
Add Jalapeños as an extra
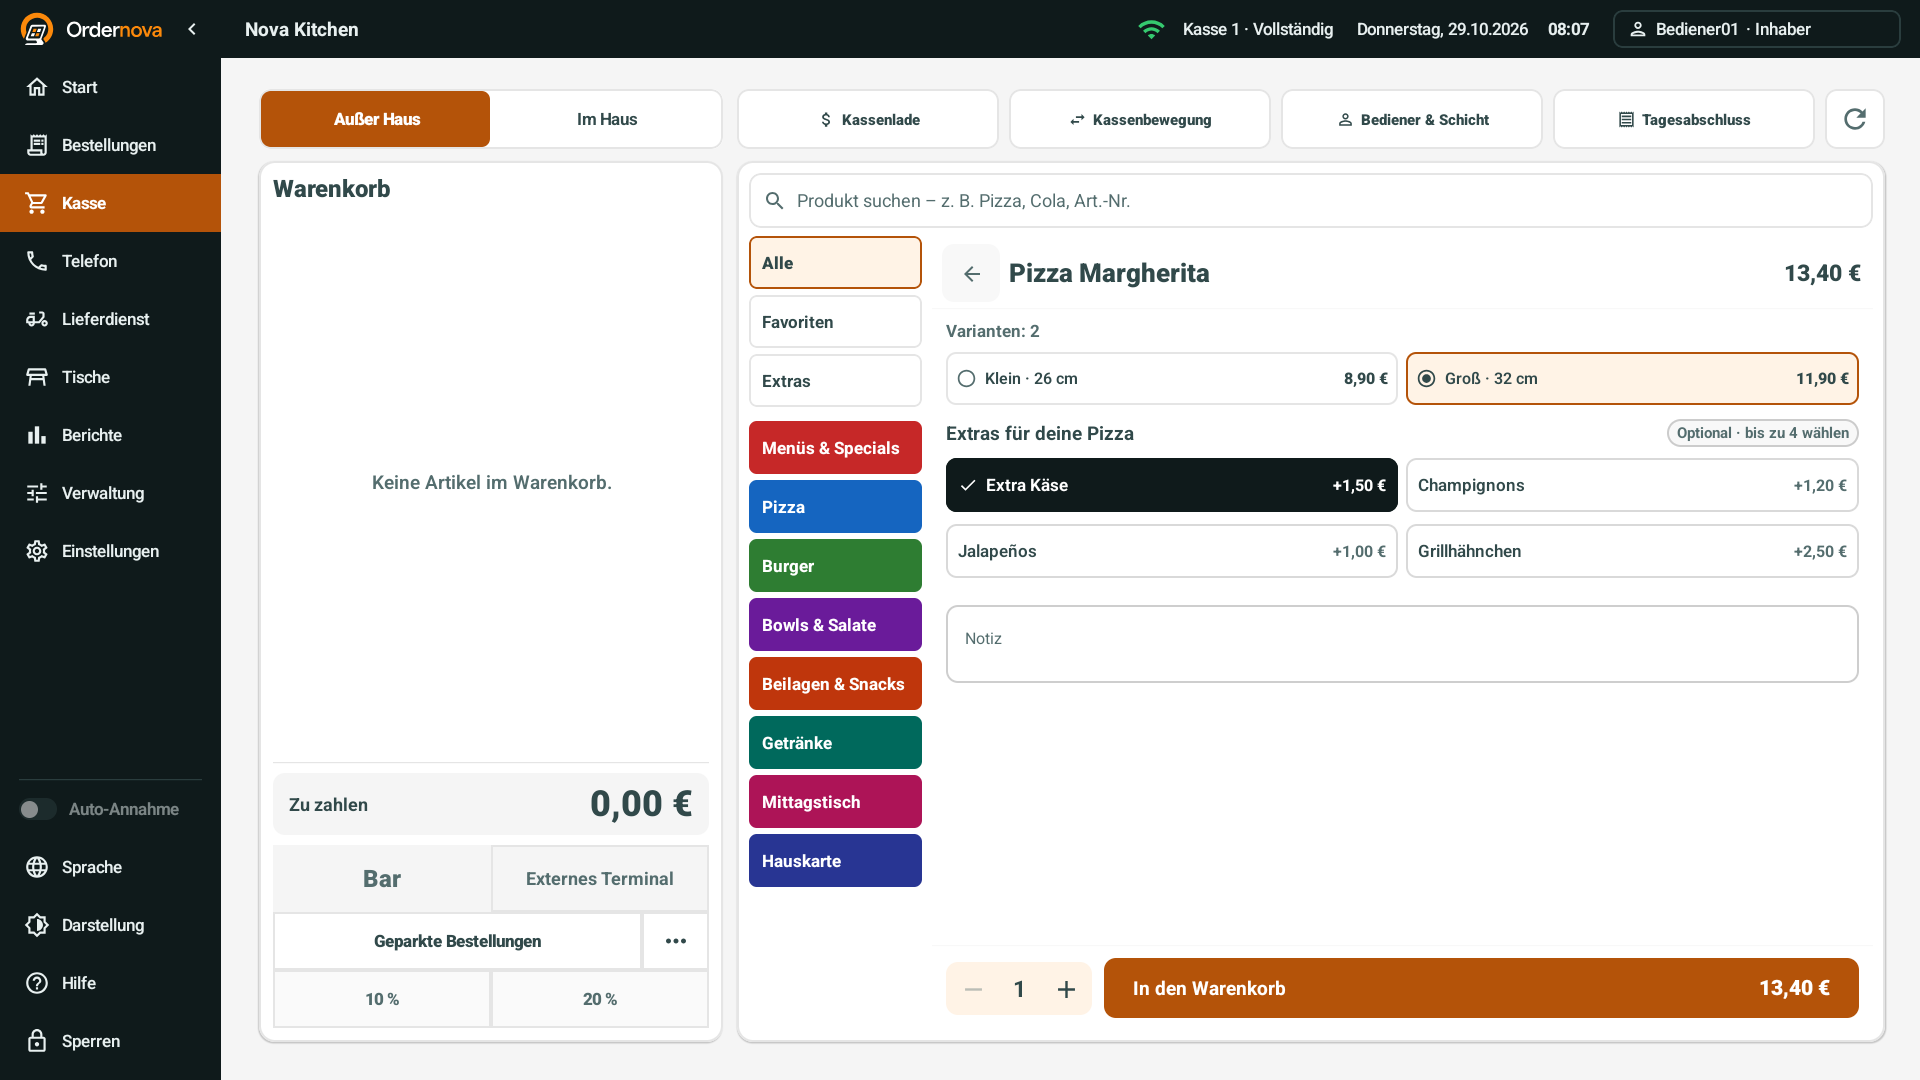1171,551
